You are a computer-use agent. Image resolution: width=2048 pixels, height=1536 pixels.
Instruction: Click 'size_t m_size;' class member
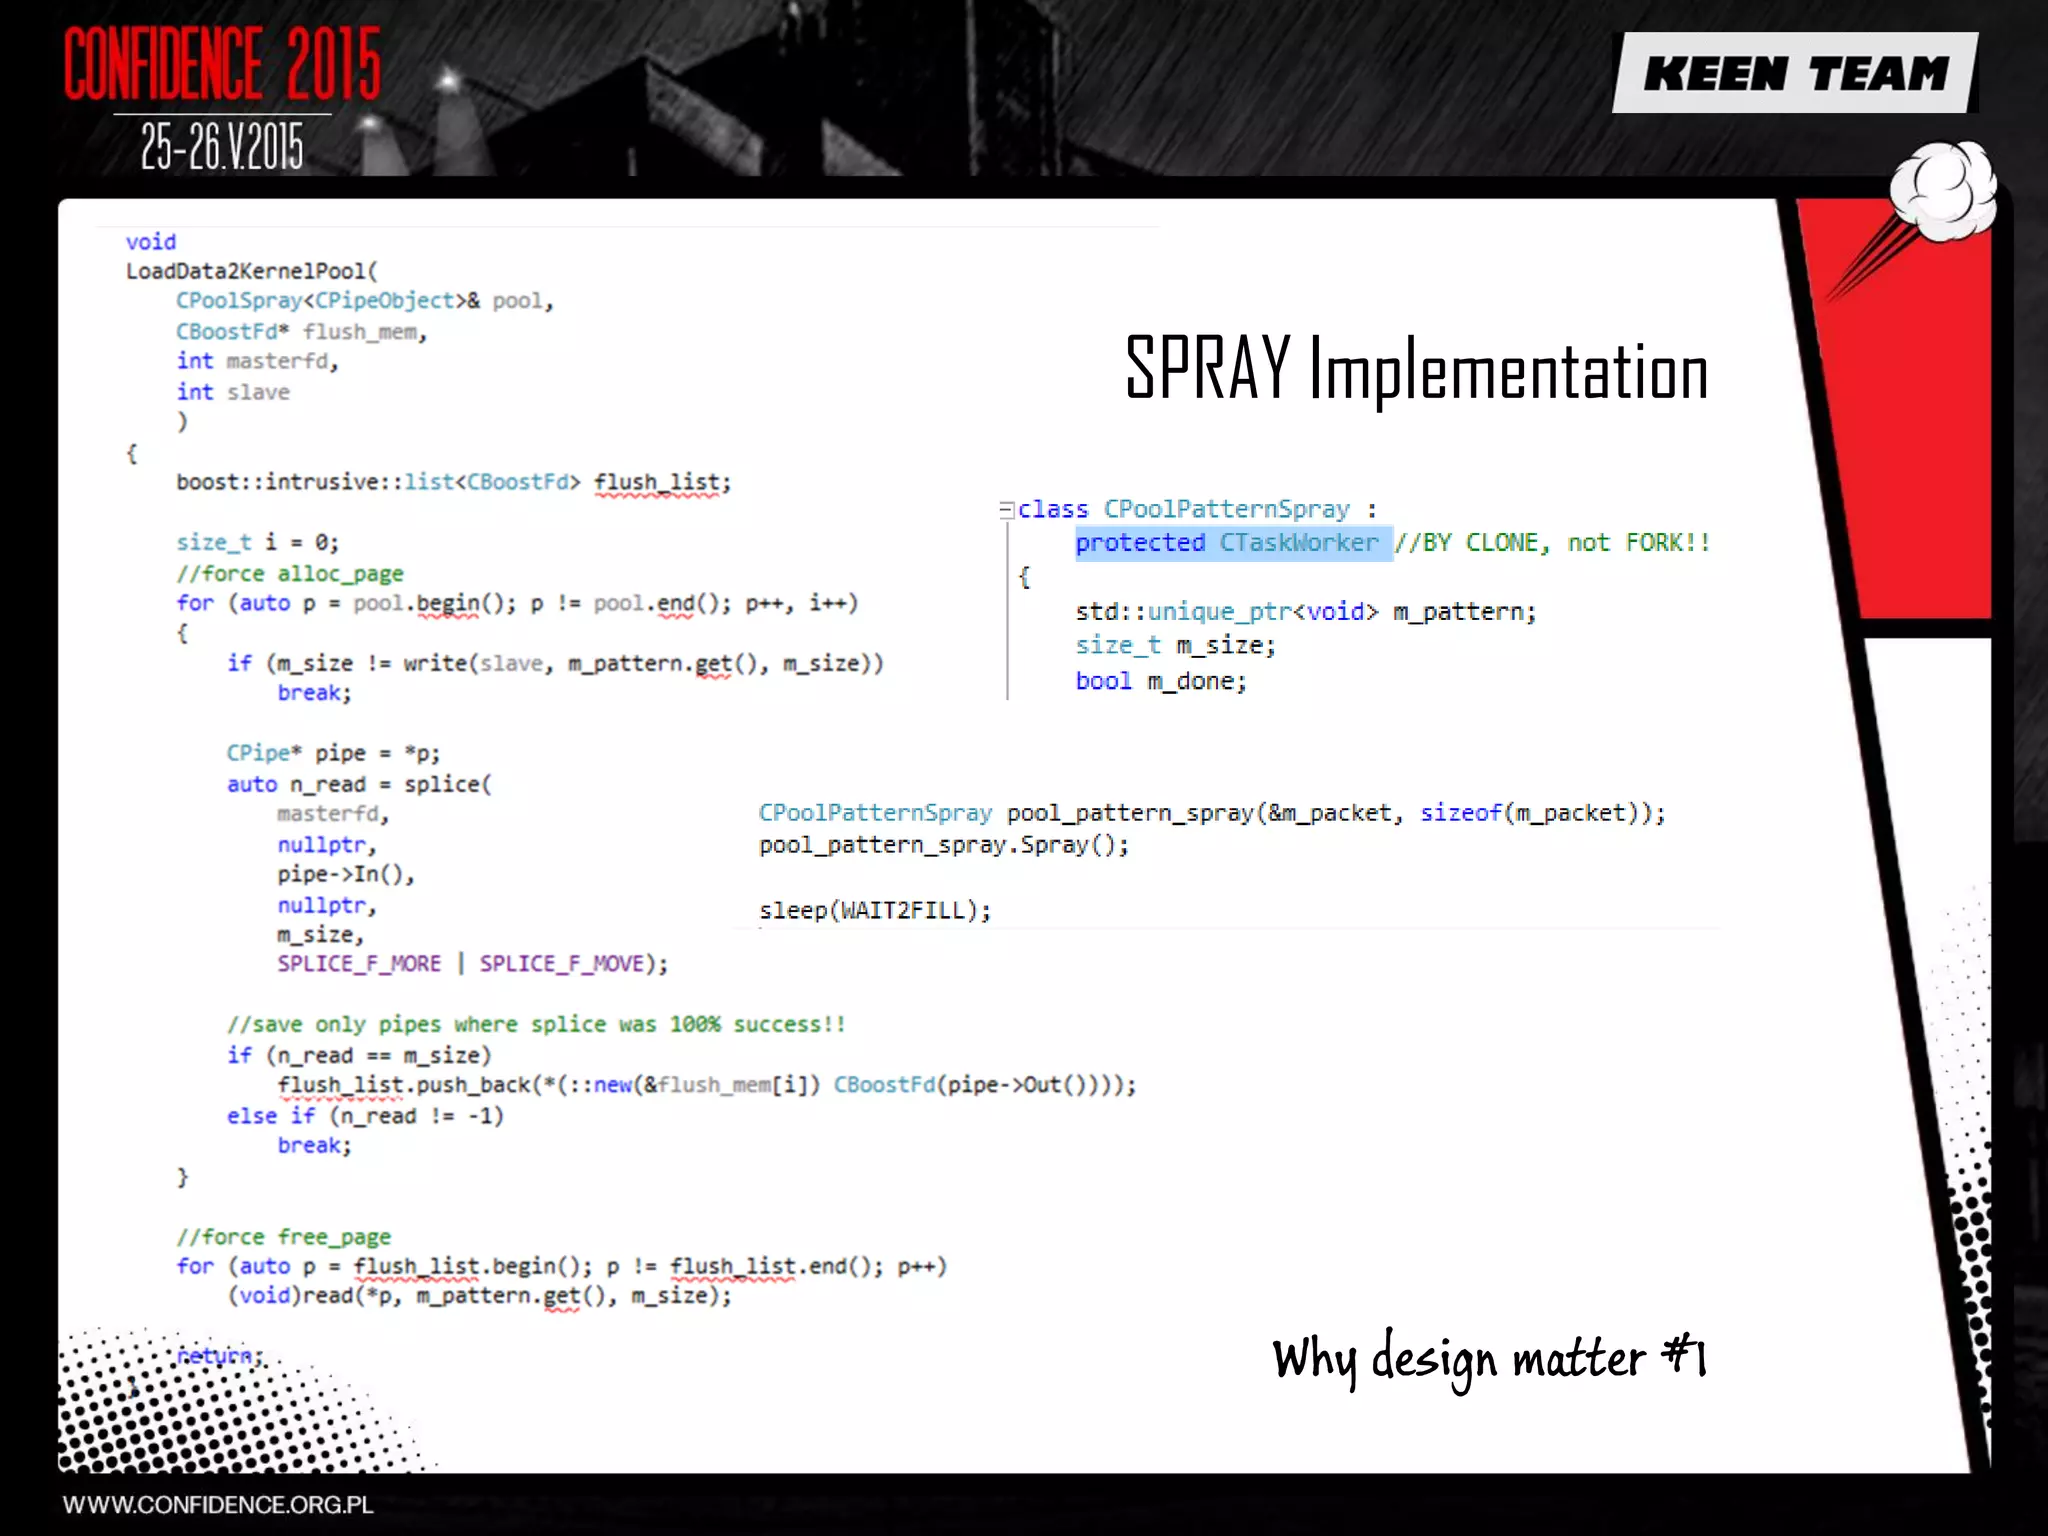(1176, 646)
